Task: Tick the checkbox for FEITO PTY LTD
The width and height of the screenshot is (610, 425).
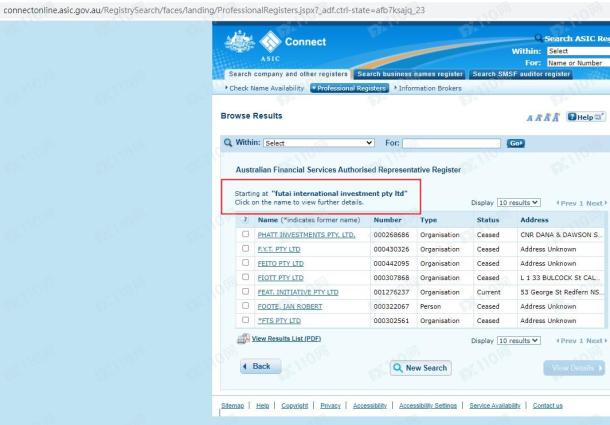Action: tap(245, 263)
